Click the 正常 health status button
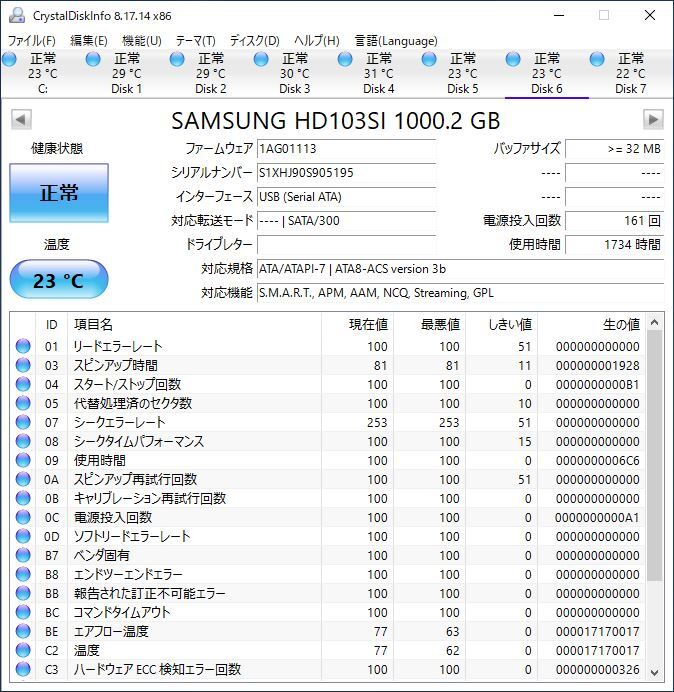The height and width of the screenshot is (692, 674). 59,193
